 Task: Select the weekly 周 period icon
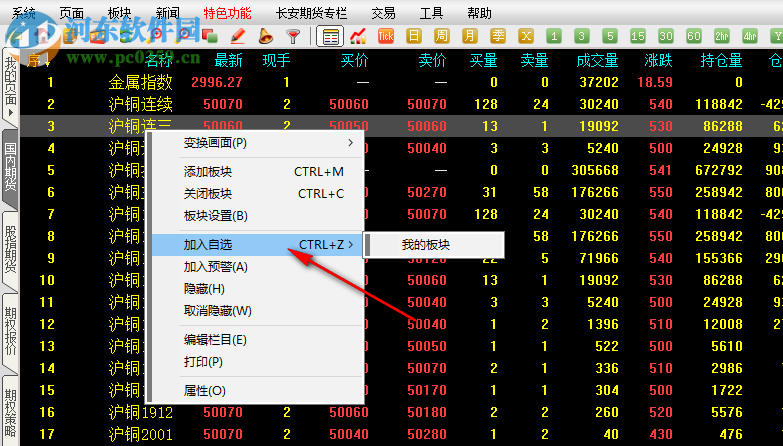tap(441, 36)
